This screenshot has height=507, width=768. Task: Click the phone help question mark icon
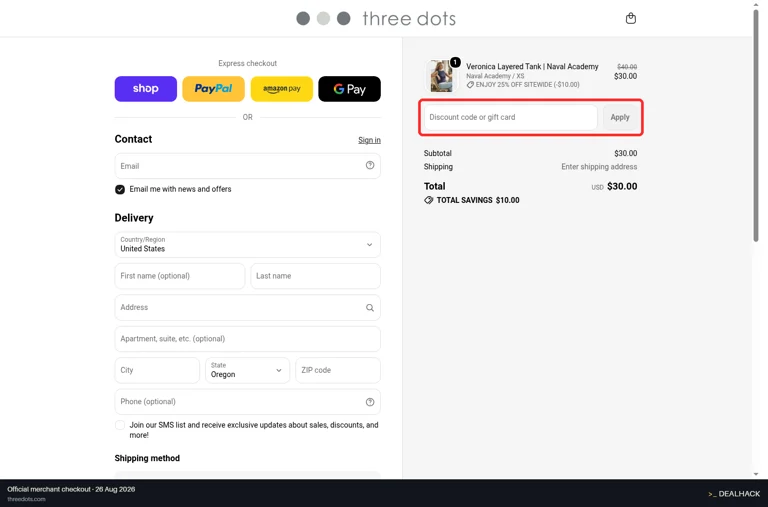pos(370,402)
